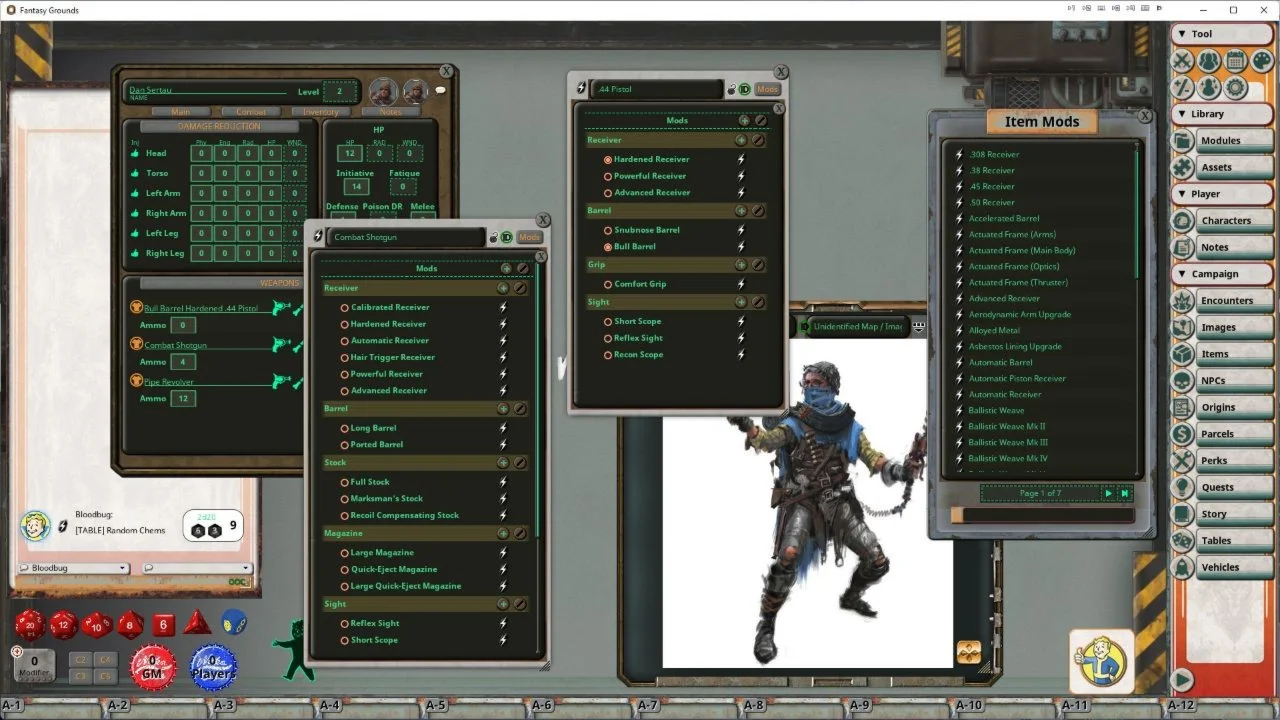Click the lightning icon beside Calibrated Receiver
Viewport: 1280px width, 720px height.
503,307
